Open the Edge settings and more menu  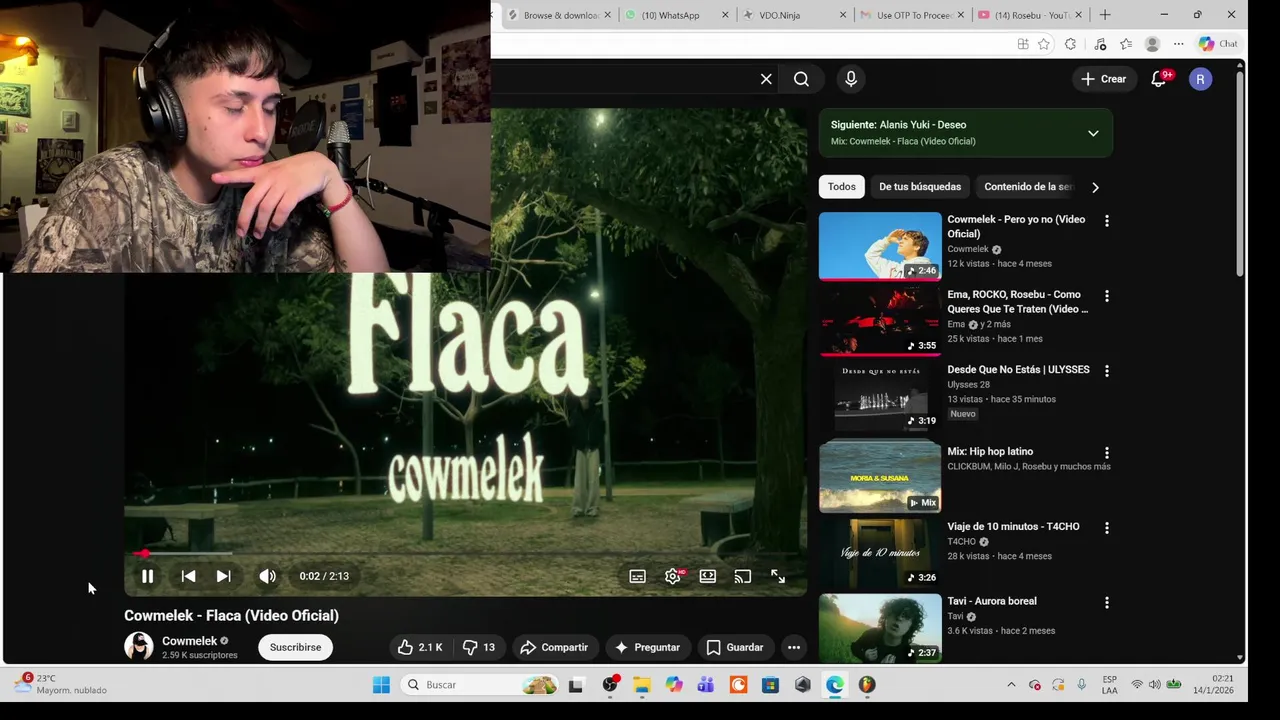point(1179,44)
